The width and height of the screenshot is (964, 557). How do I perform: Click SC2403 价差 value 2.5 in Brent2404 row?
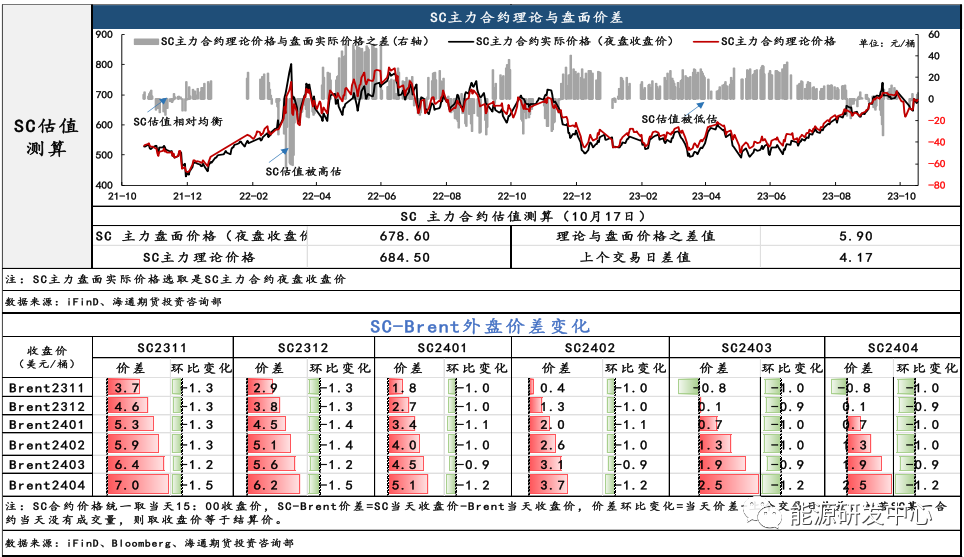711,485
